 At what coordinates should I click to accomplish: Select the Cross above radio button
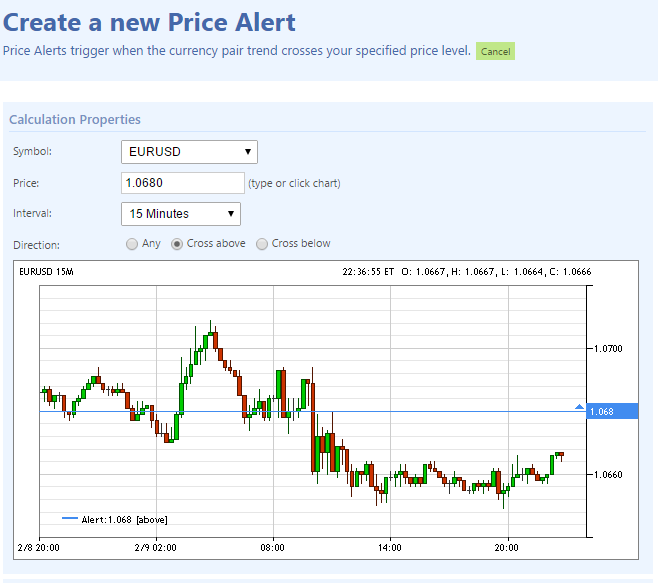tap(177, 244)
